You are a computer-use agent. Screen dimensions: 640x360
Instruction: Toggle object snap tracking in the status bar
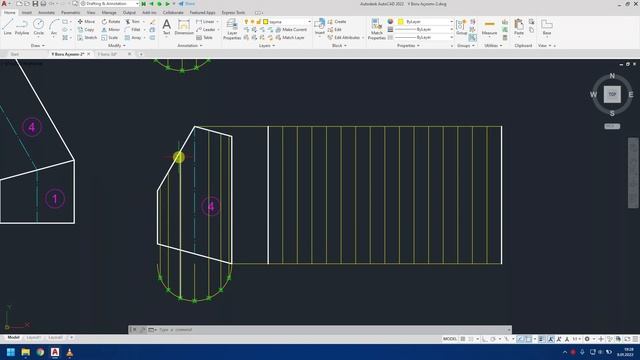click(x=520, y=339)
